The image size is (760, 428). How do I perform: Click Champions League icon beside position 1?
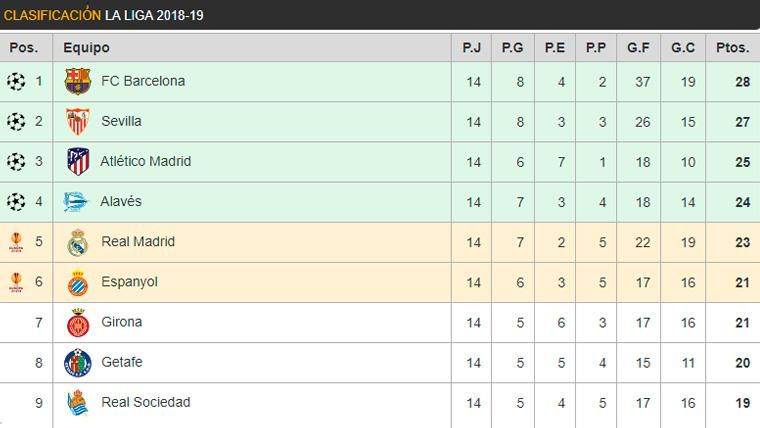[16, 82]
